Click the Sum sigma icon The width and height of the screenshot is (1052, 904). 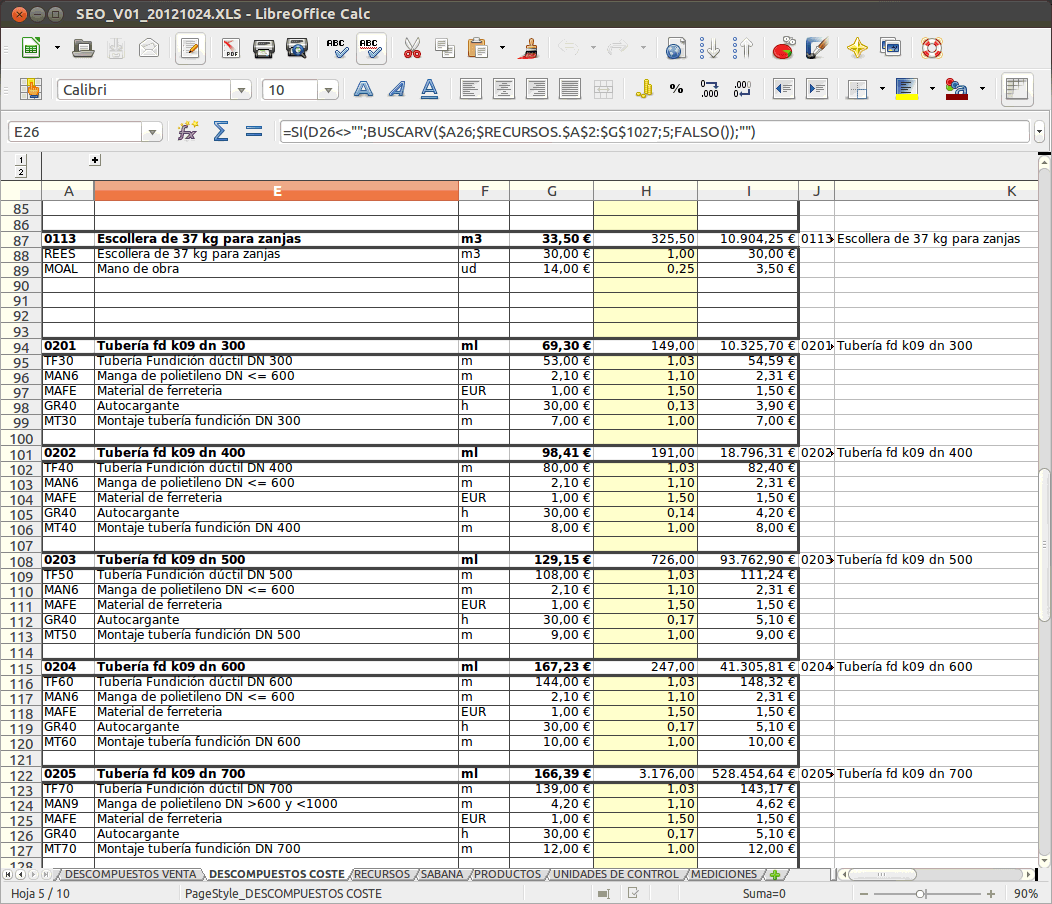click(x=221, y=132)
